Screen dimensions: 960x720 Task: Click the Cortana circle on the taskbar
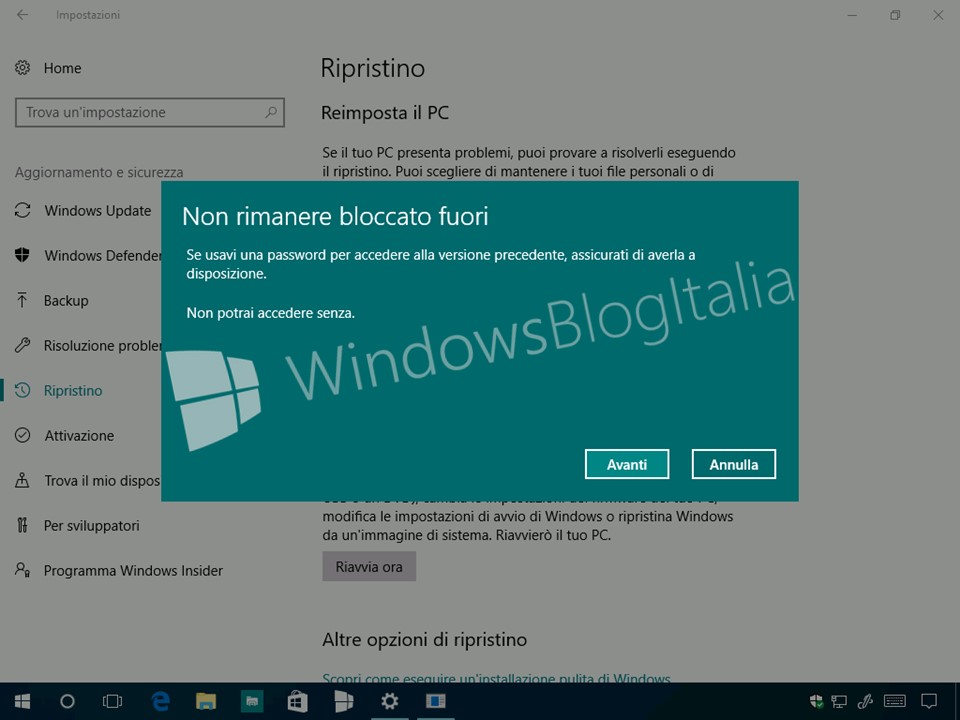click(x=67, y=701)
